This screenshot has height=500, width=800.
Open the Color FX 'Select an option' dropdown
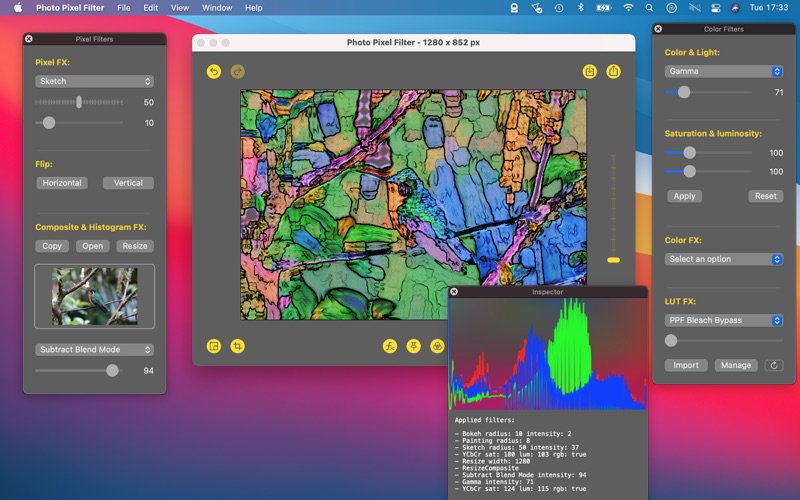tap(723, 259)
